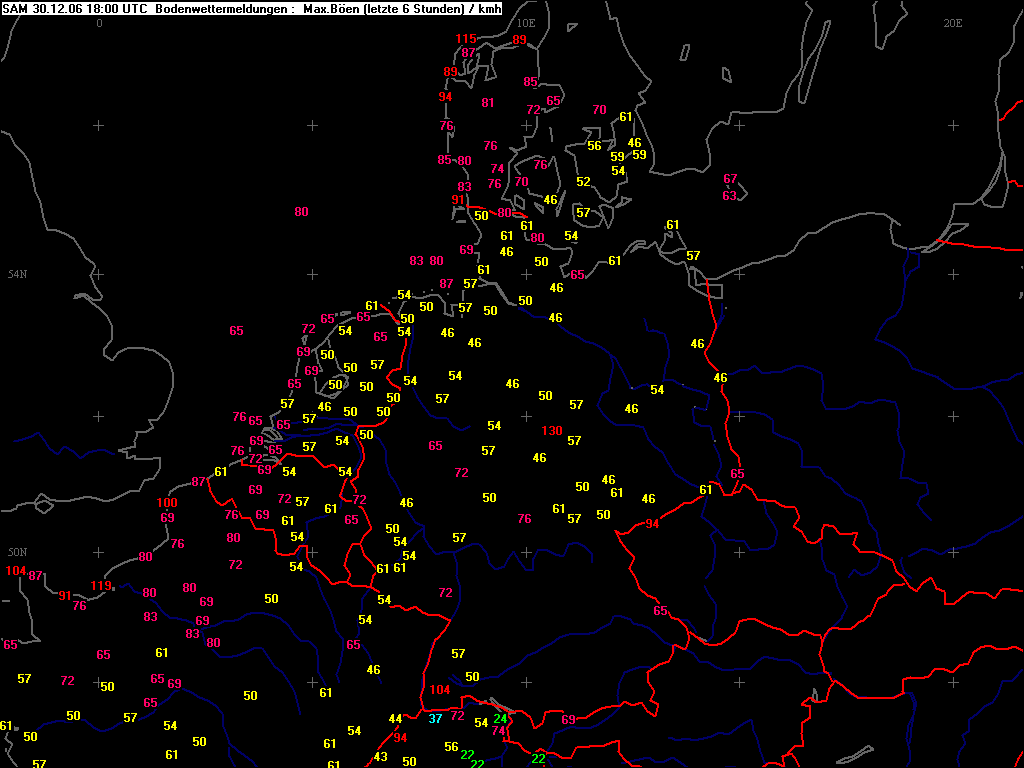Select the cyan 37 gust value

click(x=436, y=719)
